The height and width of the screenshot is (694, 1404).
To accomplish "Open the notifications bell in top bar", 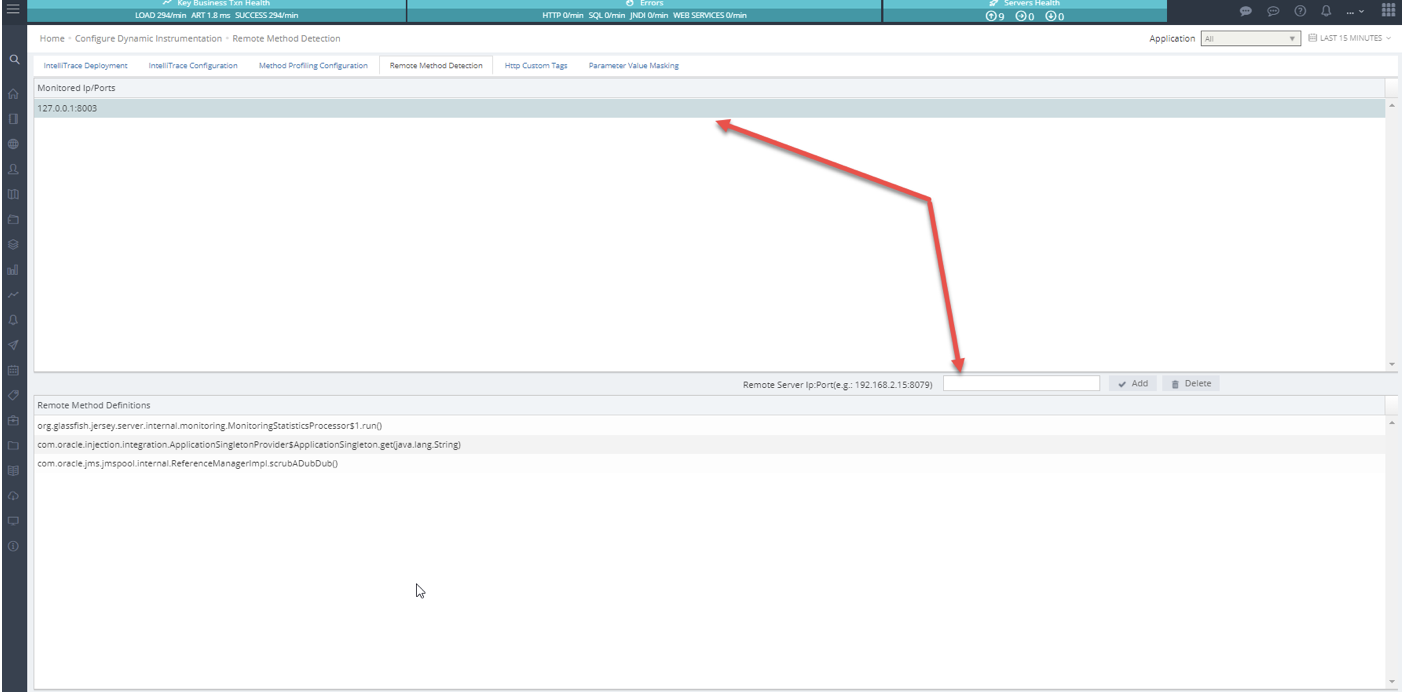I will 1326,11.
